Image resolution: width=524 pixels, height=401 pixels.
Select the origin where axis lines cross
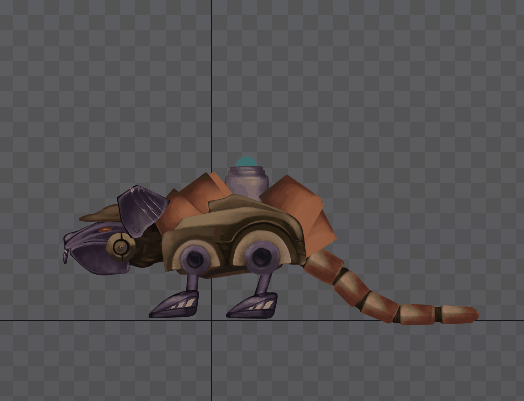pyautogui.click(x=212, y=320)
